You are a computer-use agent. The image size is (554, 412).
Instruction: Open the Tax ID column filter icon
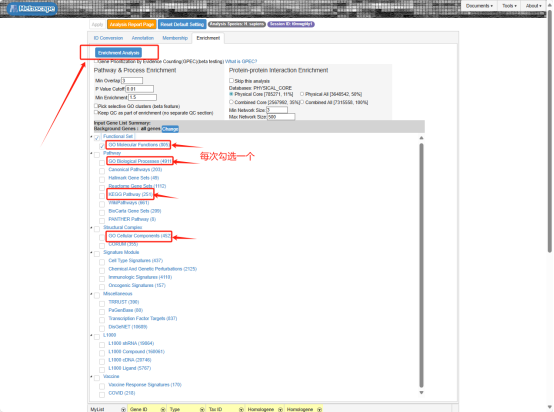[x=241, y=409]
